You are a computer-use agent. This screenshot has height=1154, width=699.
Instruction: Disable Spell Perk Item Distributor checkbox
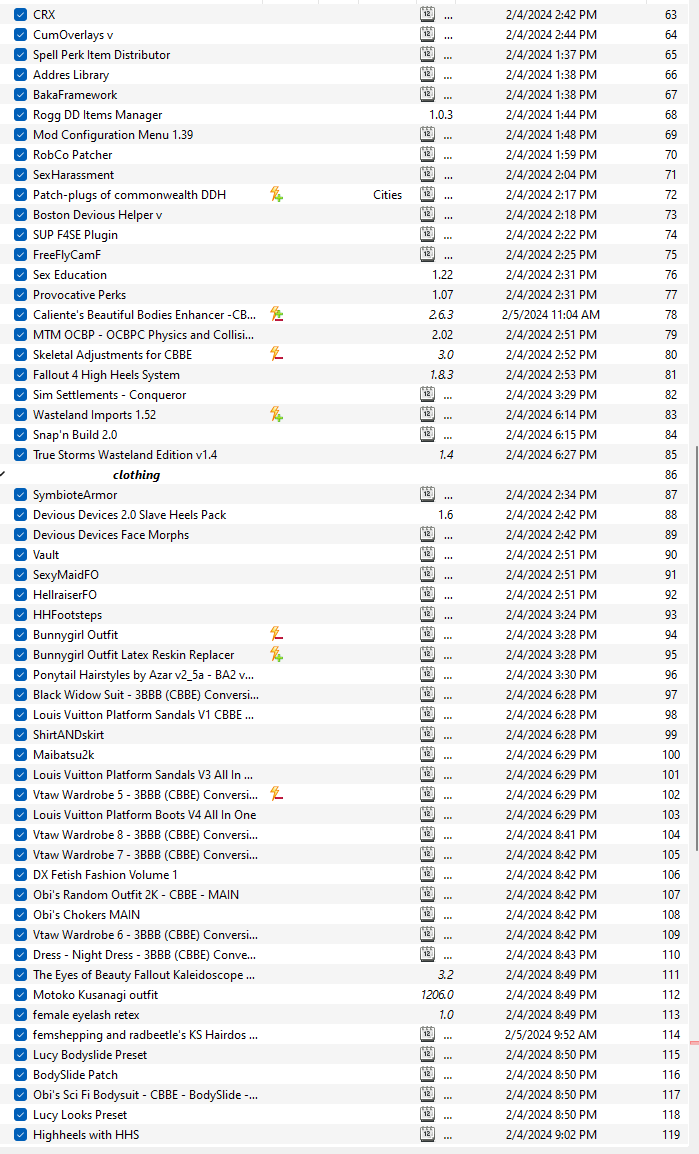(x=21, y=54)
